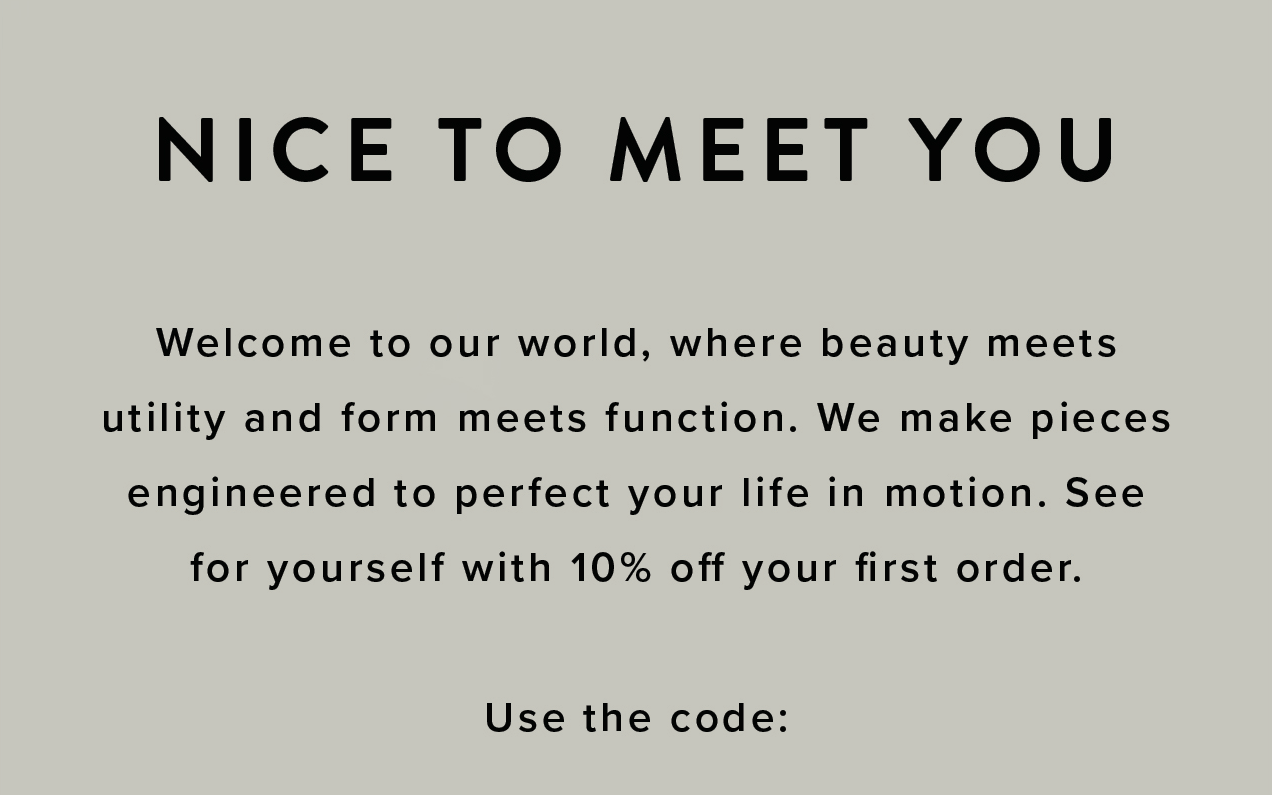Click the word 'engineered'
This screenshot has width=1272, height=795.
point(252,495)
